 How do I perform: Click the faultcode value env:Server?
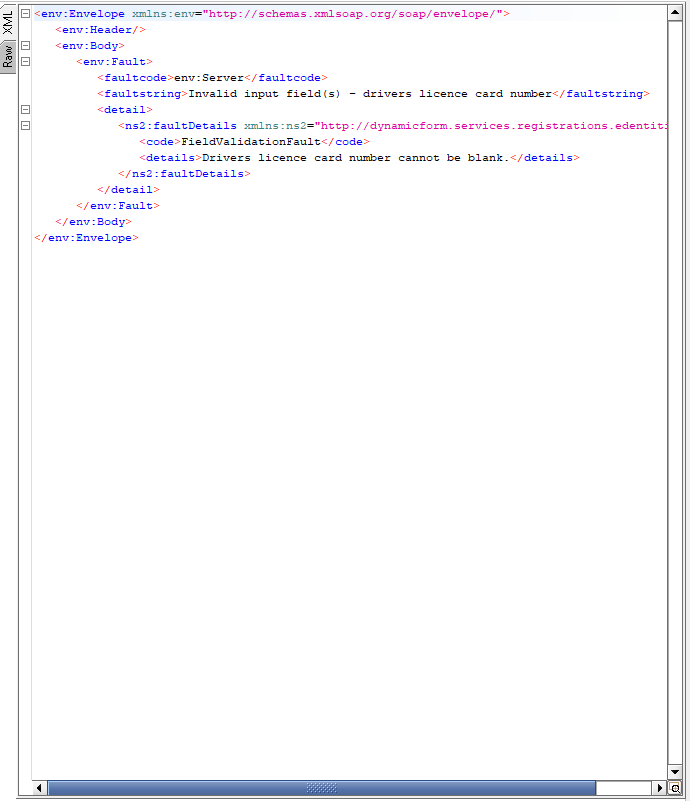click(209, 78)
